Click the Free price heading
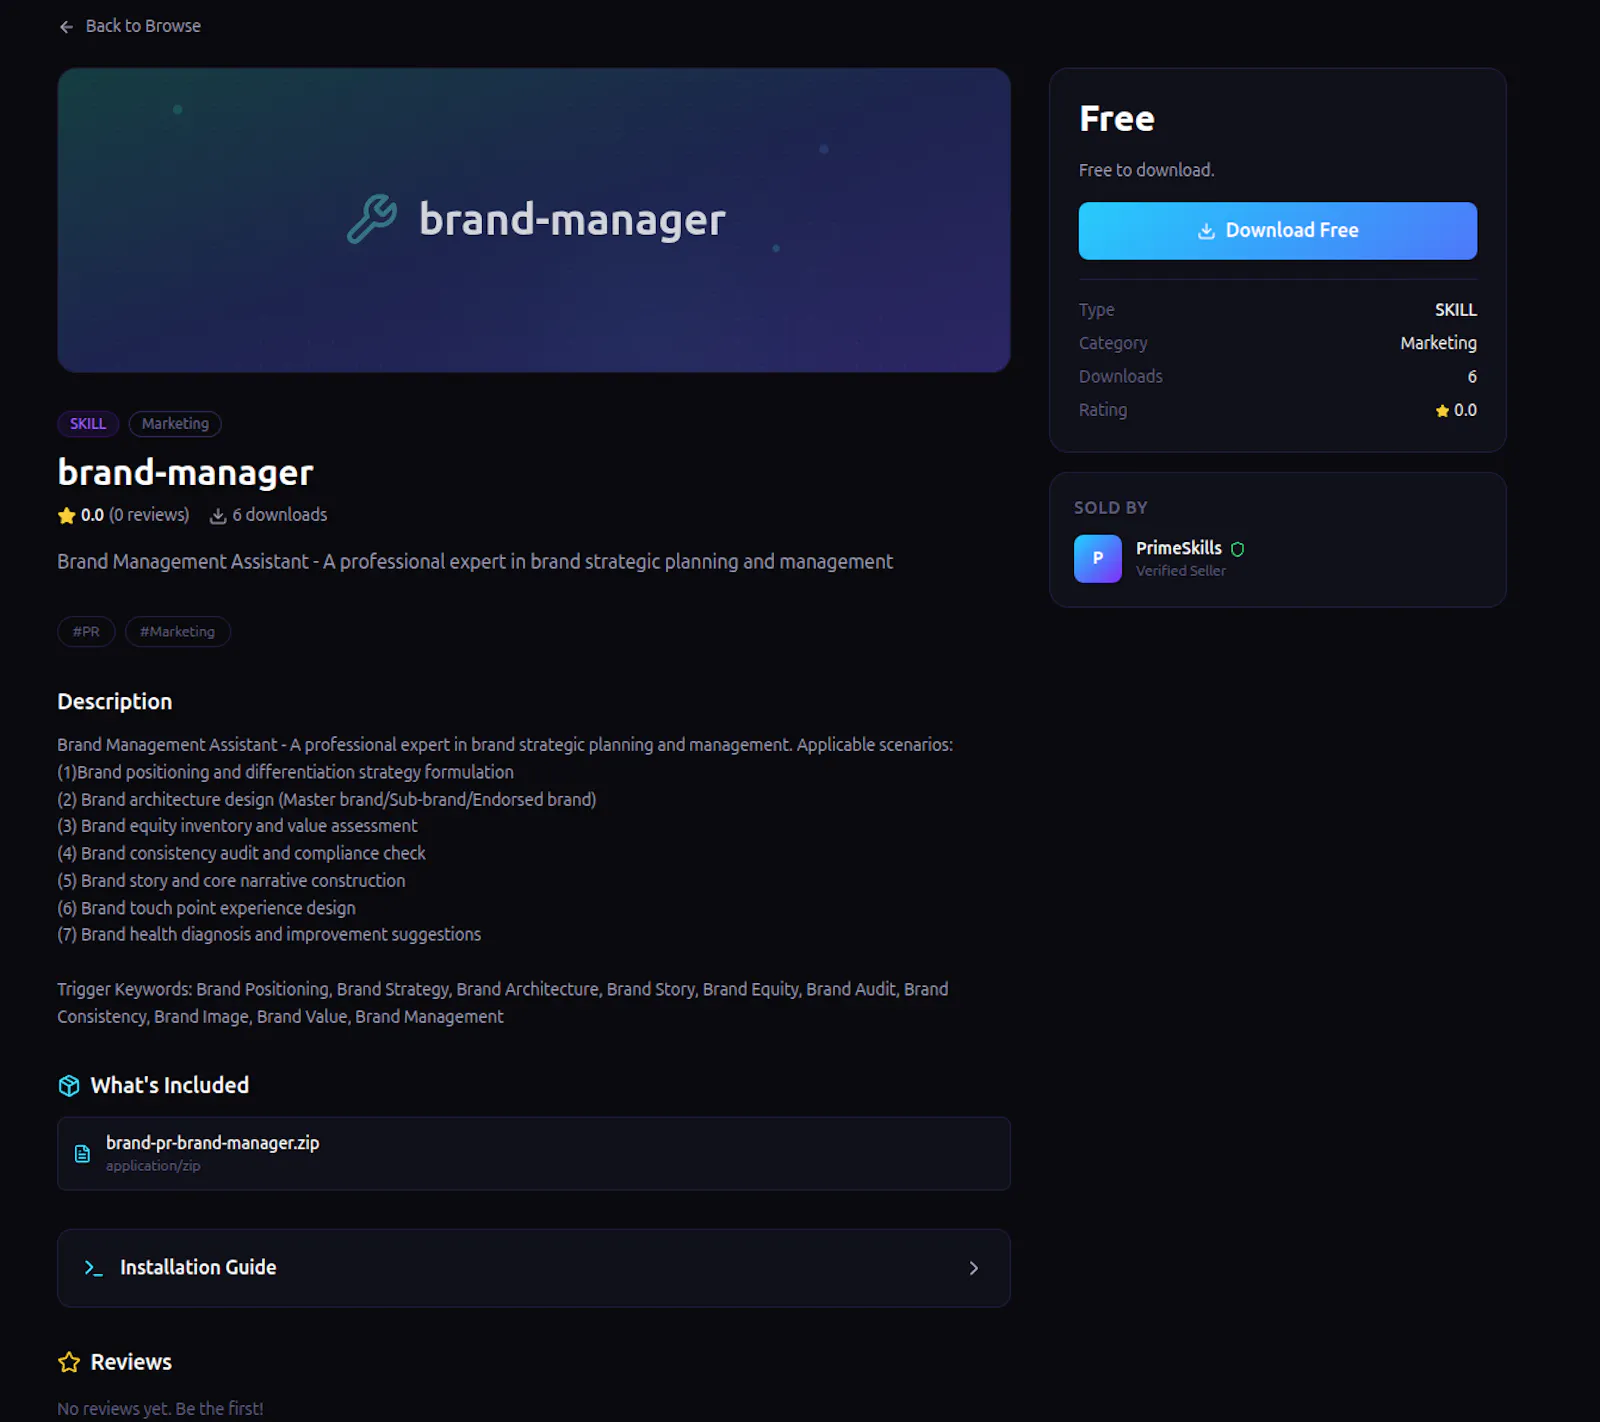The height and width of the screenshot is (1422, 1600). click(1117, 119)
